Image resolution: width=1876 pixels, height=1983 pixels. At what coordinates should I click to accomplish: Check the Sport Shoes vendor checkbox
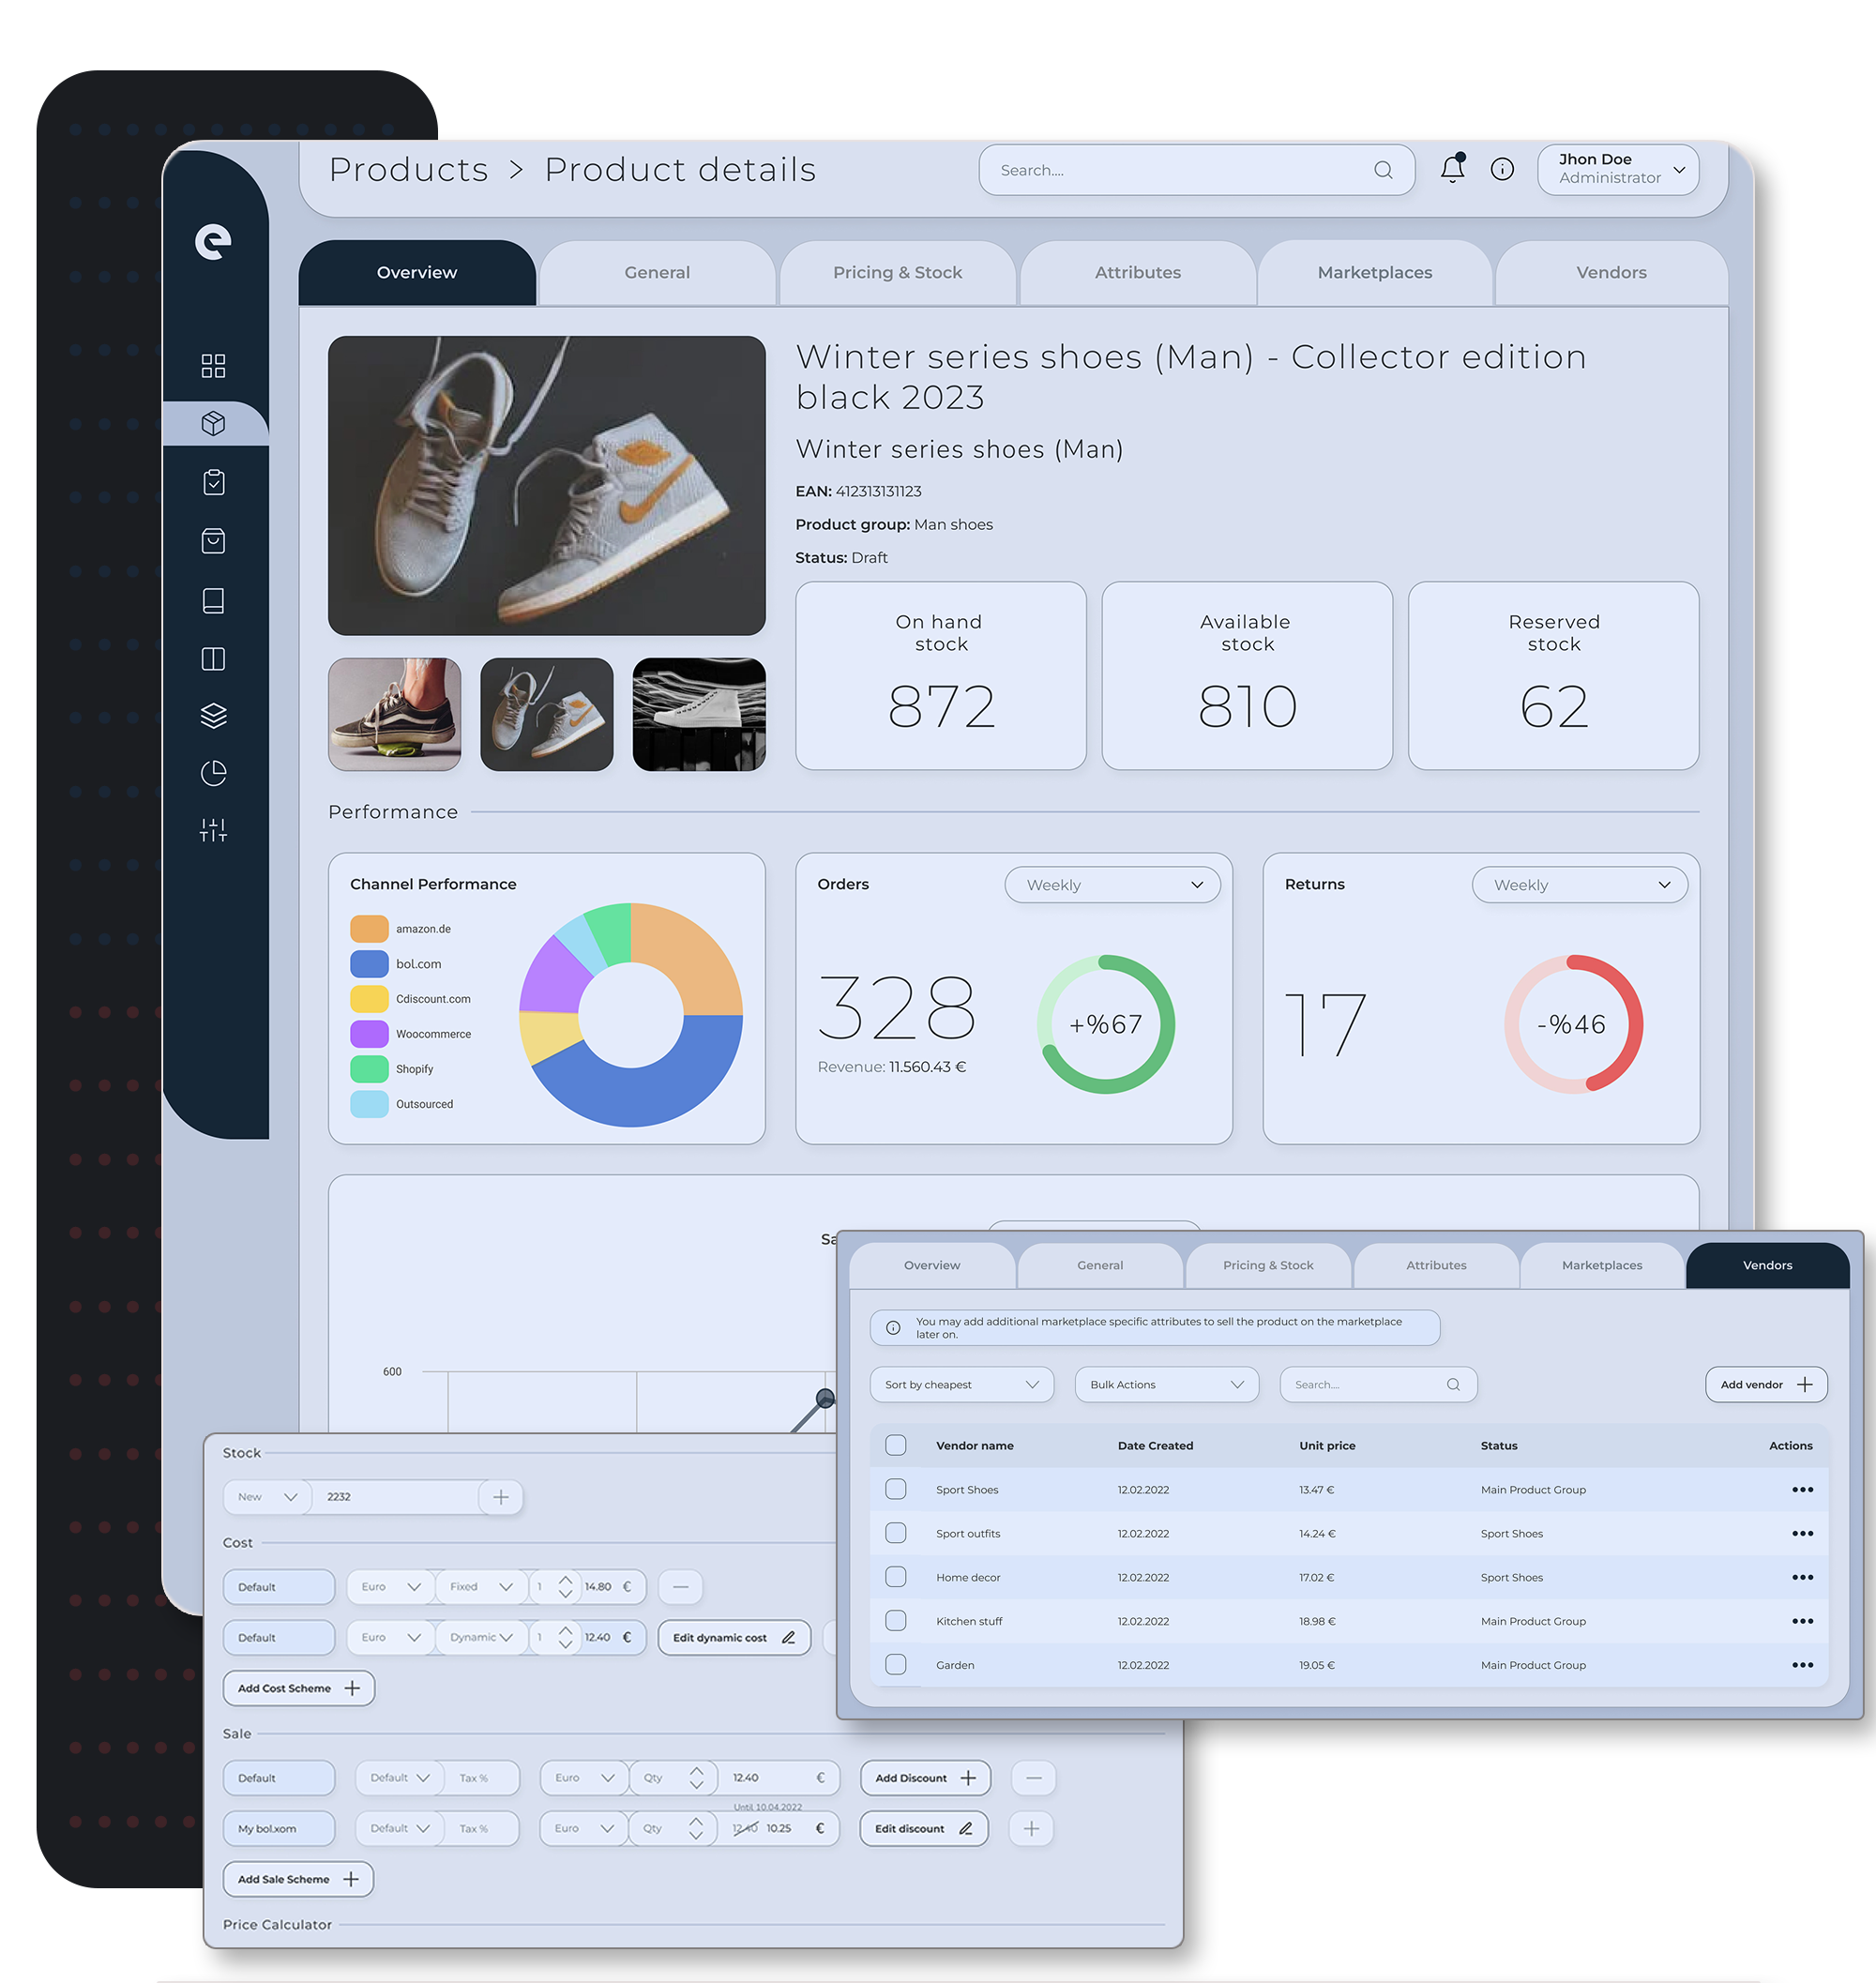click(896, 1489)
